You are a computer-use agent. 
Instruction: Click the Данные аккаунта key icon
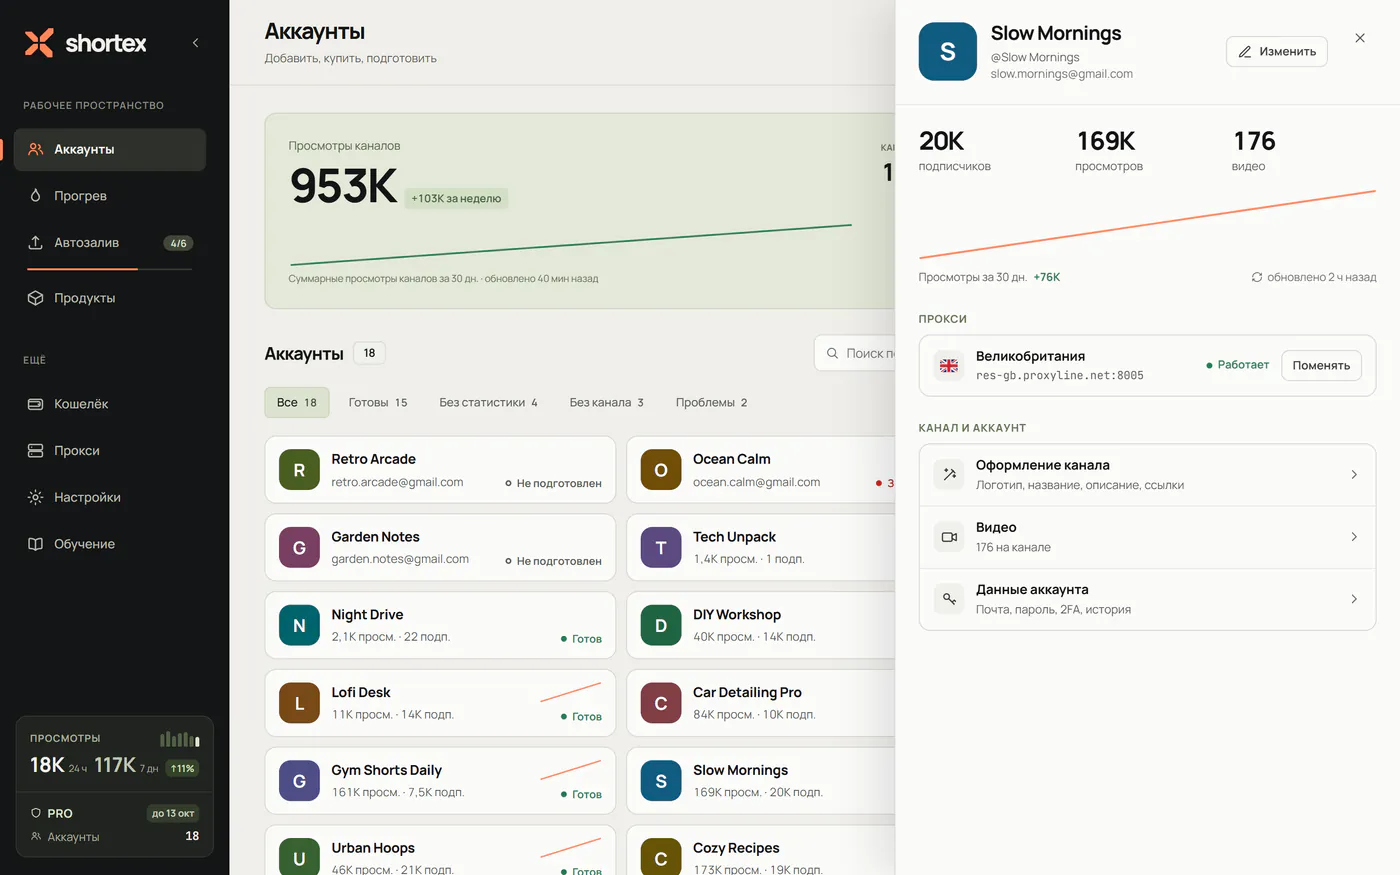949,599
